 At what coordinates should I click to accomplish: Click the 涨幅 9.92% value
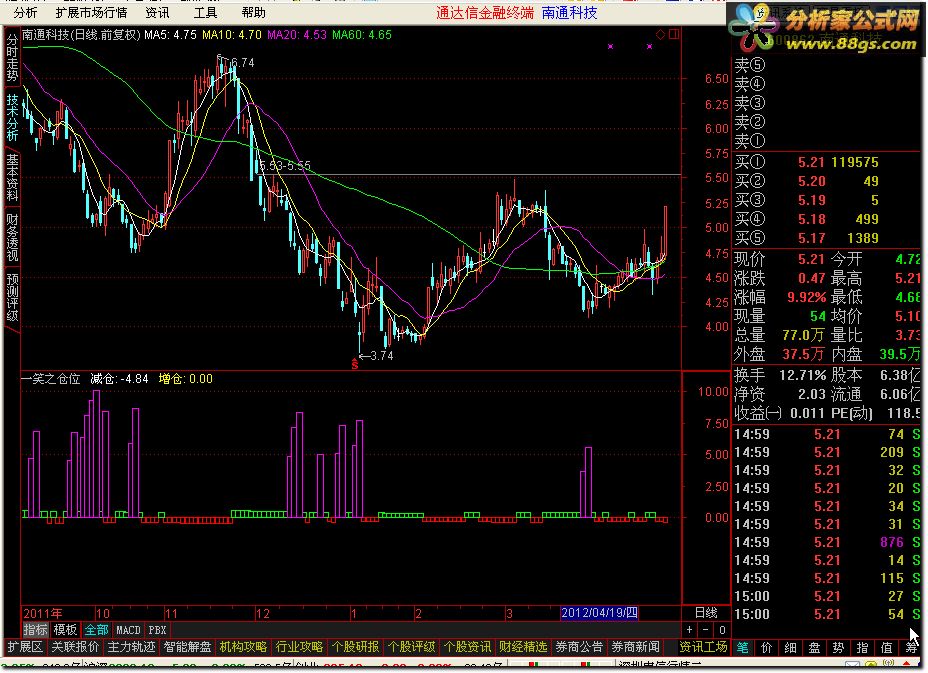pos(806,297)
